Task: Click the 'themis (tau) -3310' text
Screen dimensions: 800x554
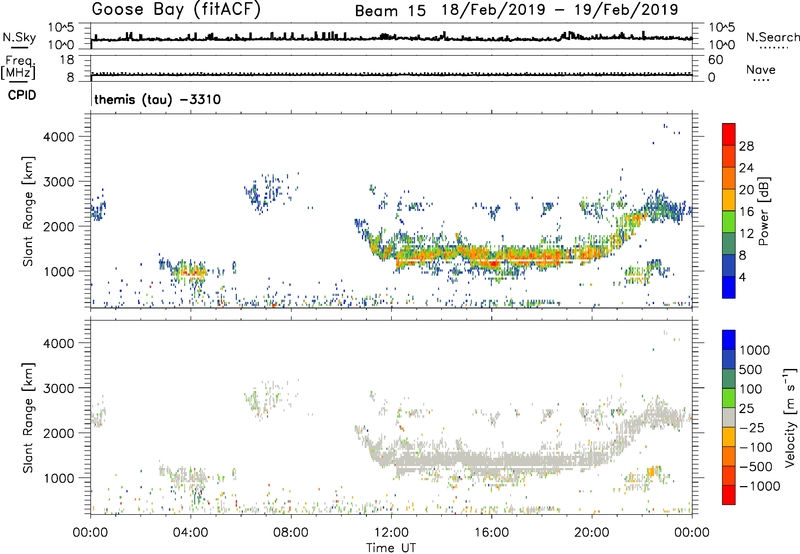Action: tap(157, 99)
